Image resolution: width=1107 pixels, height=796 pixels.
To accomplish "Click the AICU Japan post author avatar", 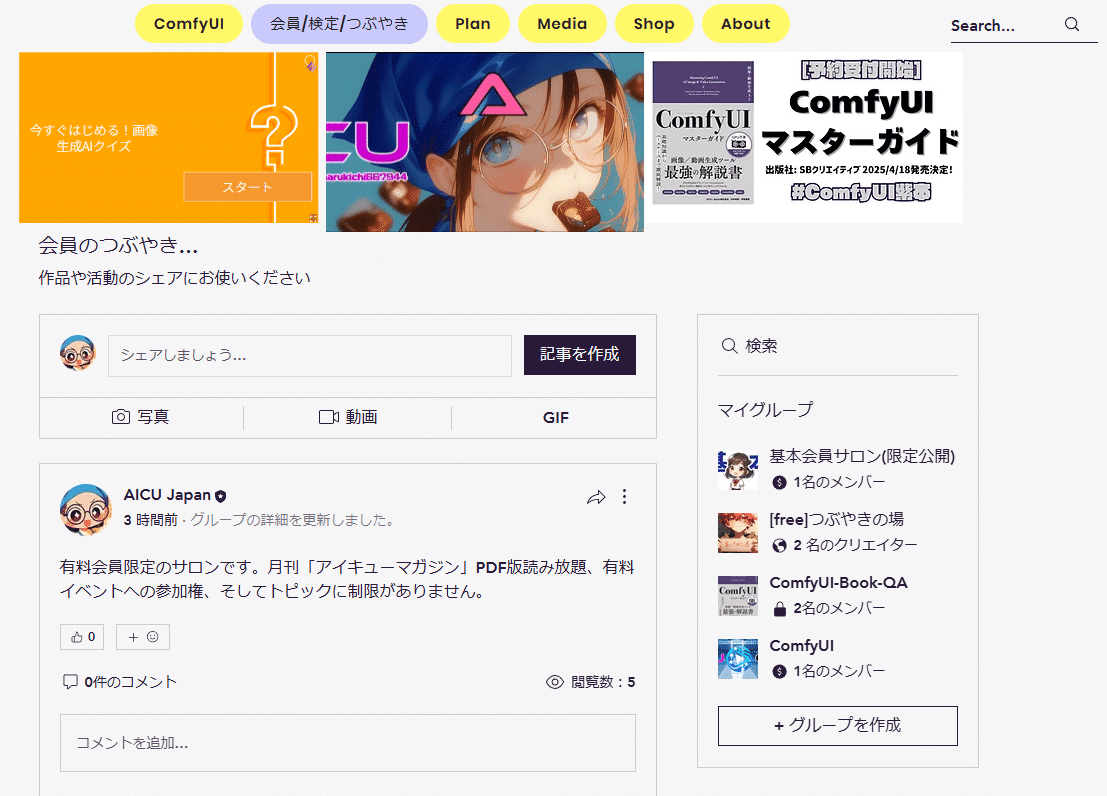I will 85,509.
